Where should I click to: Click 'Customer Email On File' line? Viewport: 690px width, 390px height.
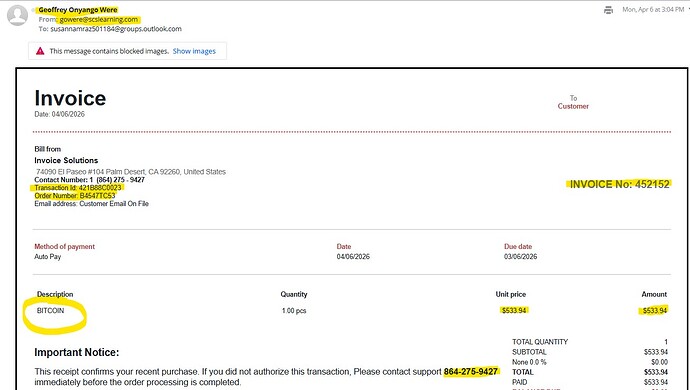click(x=92, y=203)
